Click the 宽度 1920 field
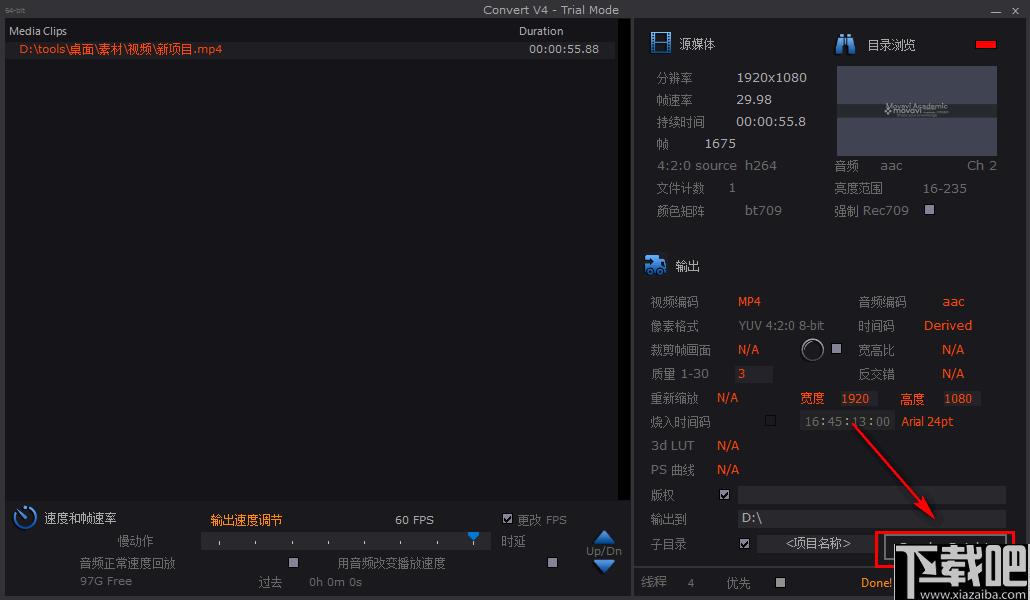The image size is (1030, 600). 859,398
